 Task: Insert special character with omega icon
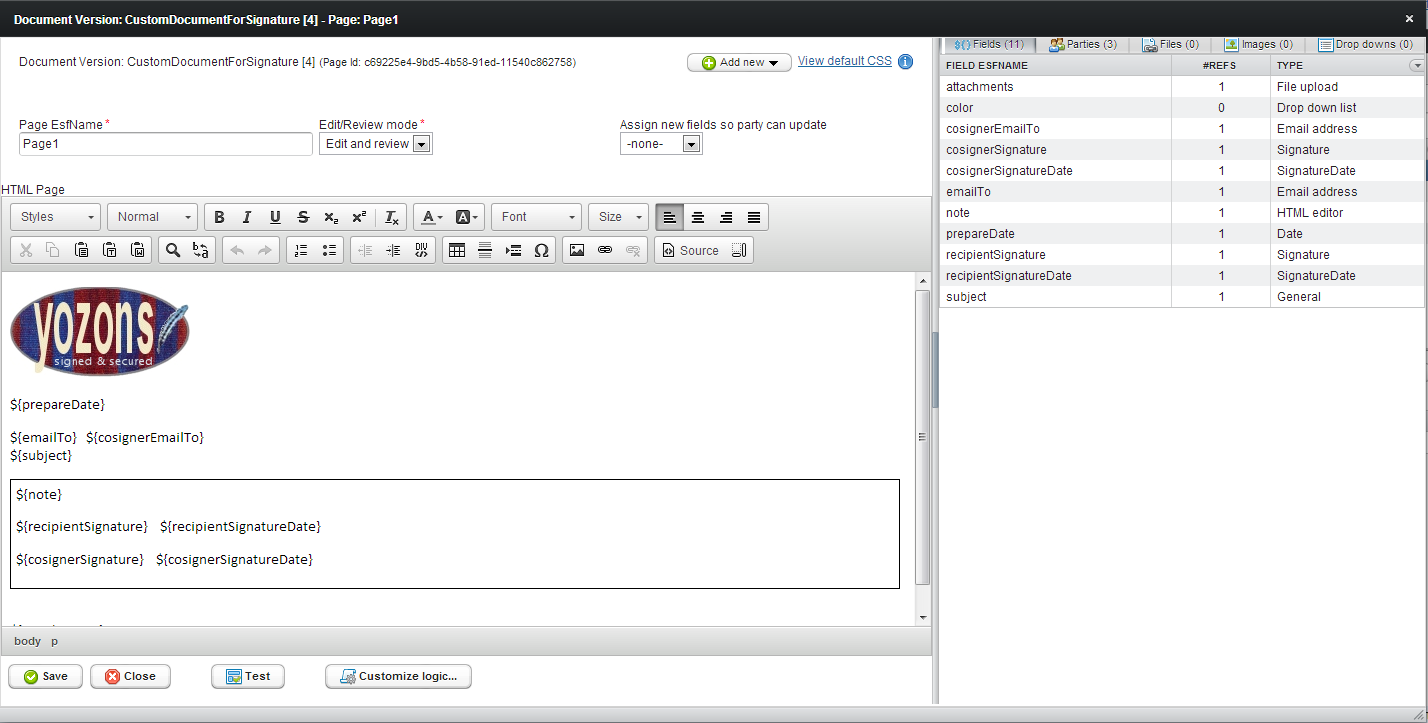[541, 250]
